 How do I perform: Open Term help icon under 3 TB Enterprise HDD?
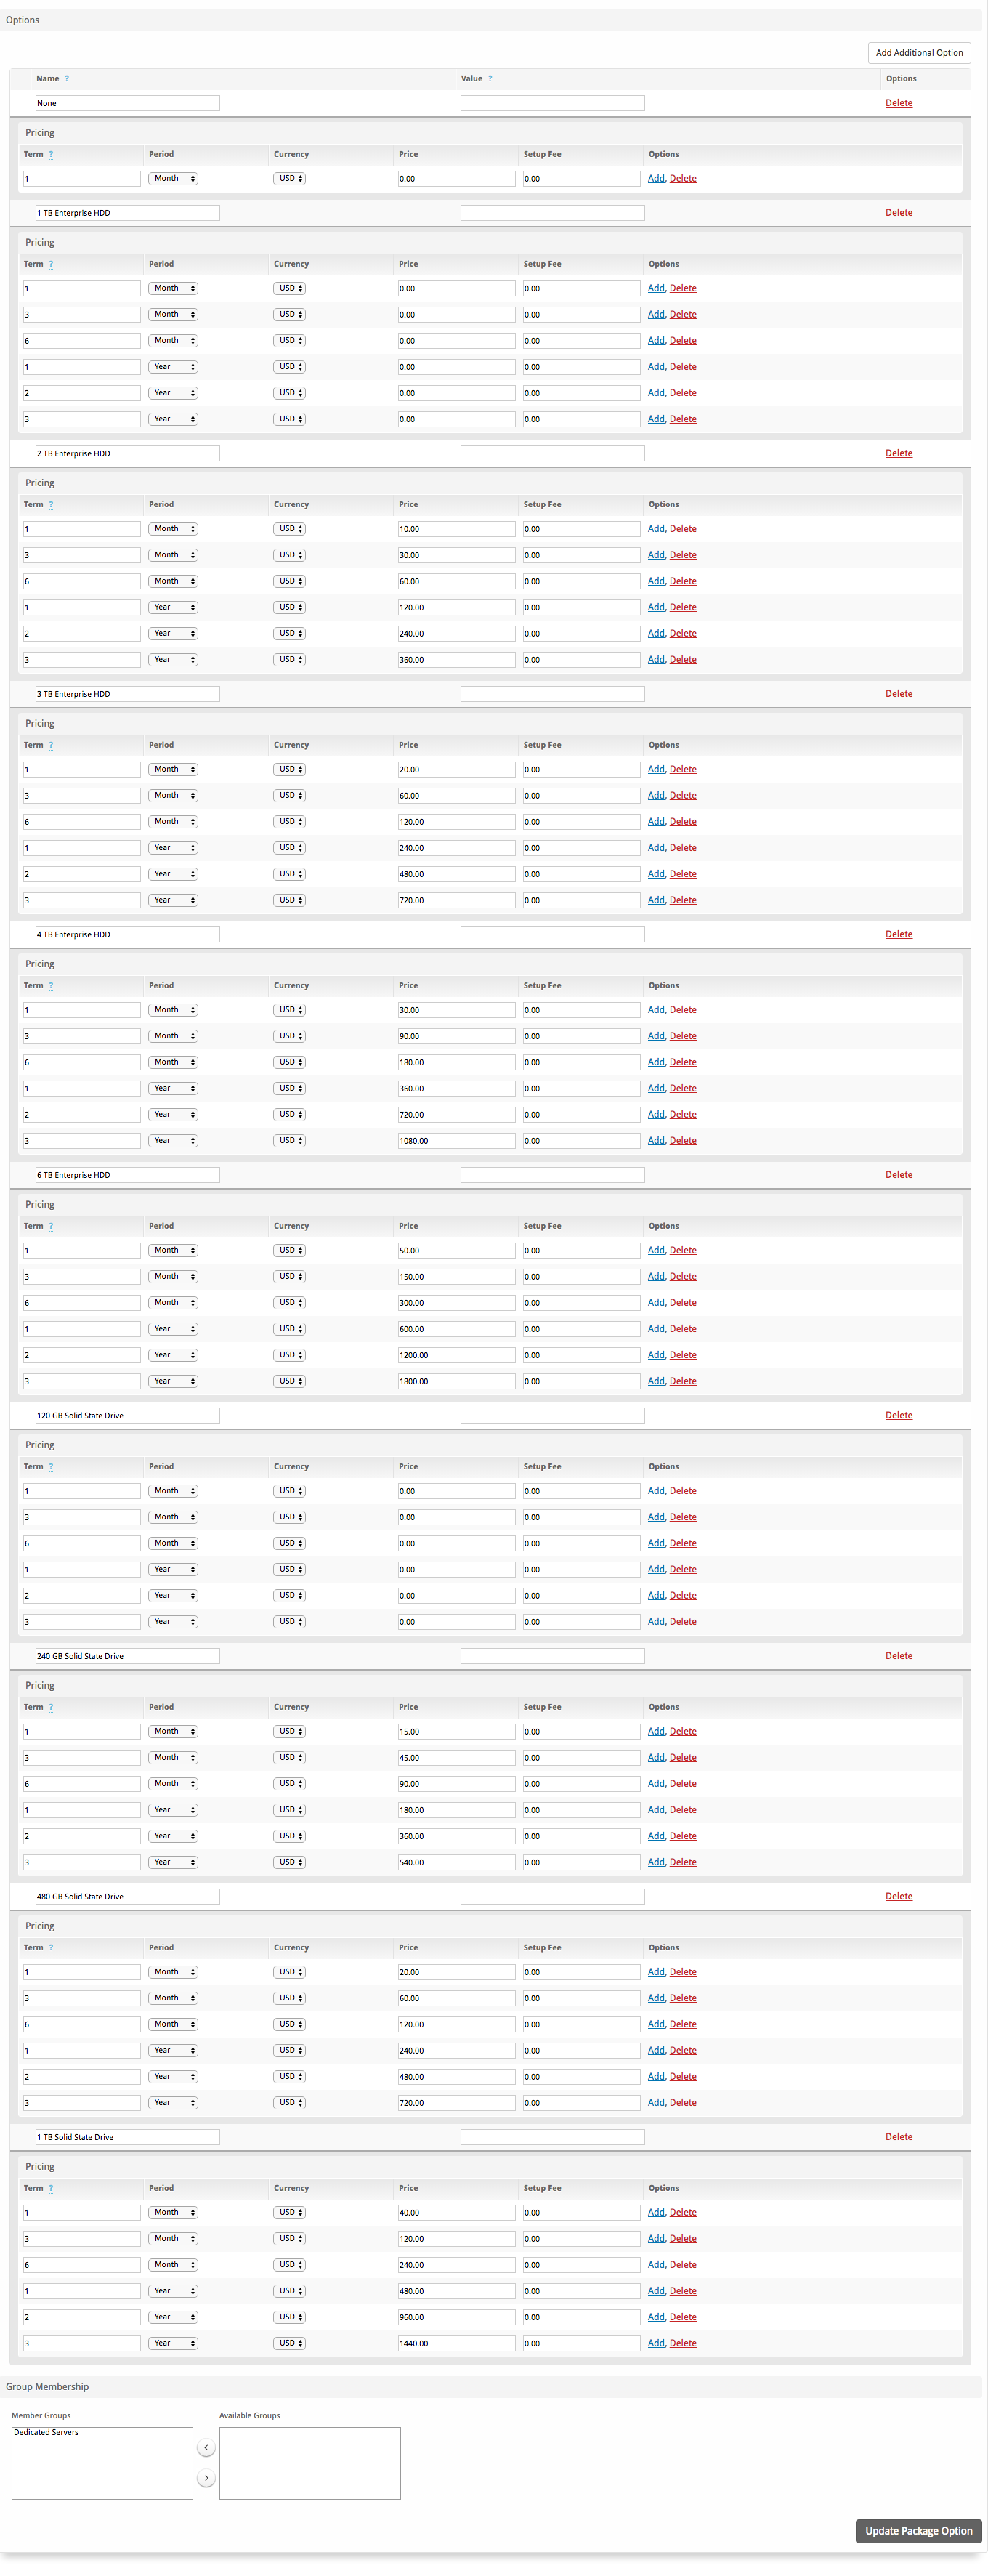51,745
